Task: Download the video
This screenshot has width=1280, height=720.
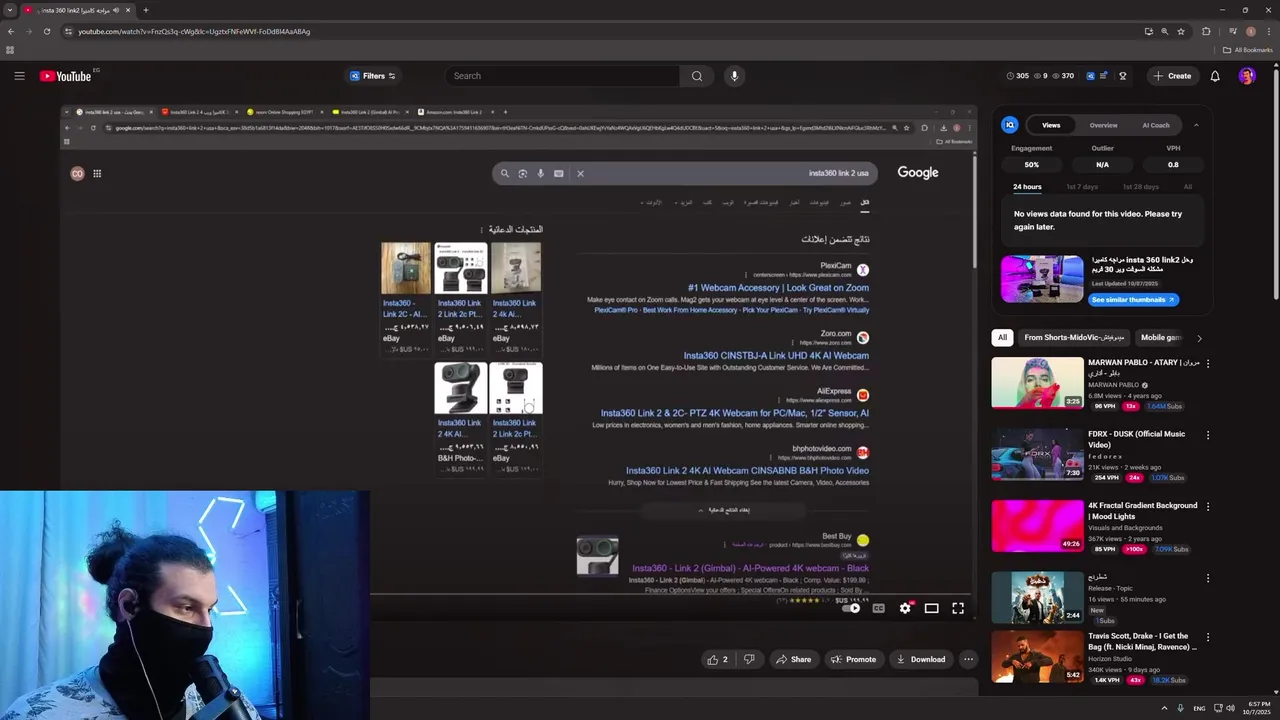Action: (x=920, y=659)
